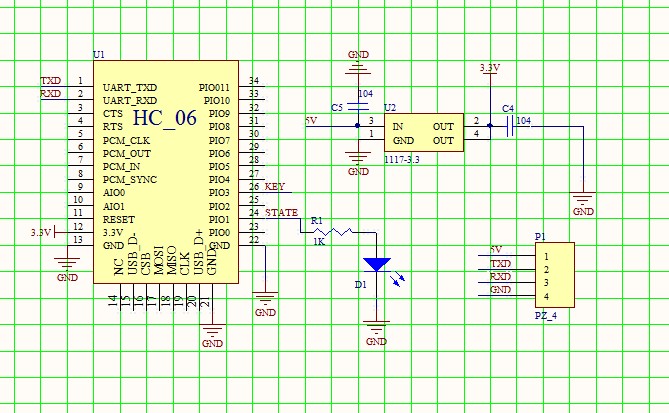
Task: Click the RXD net label on P1 connector
Action: coord(500,276)
